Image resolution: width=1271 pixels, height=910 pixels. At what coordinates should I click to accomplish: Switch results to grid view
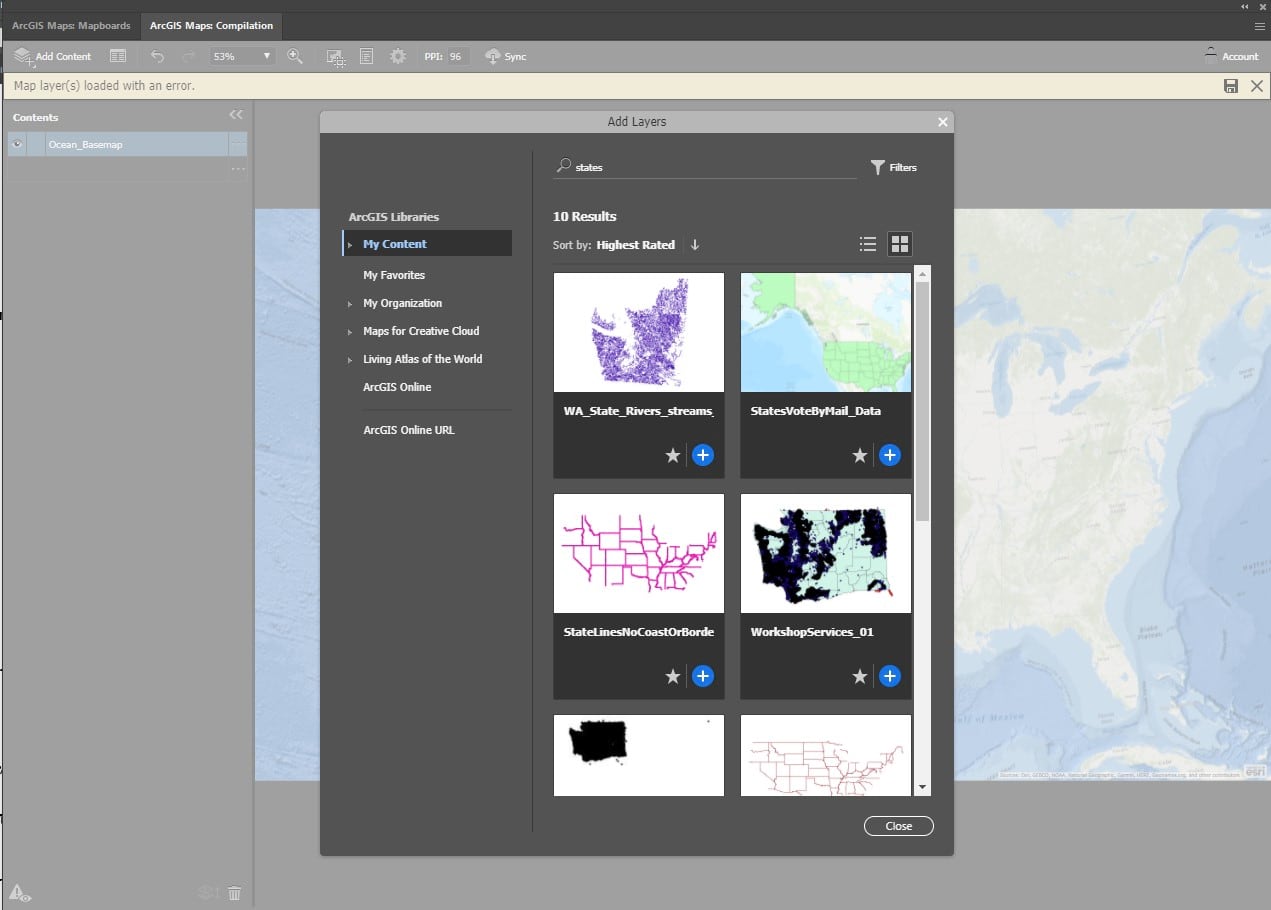(x=899, y=244)
